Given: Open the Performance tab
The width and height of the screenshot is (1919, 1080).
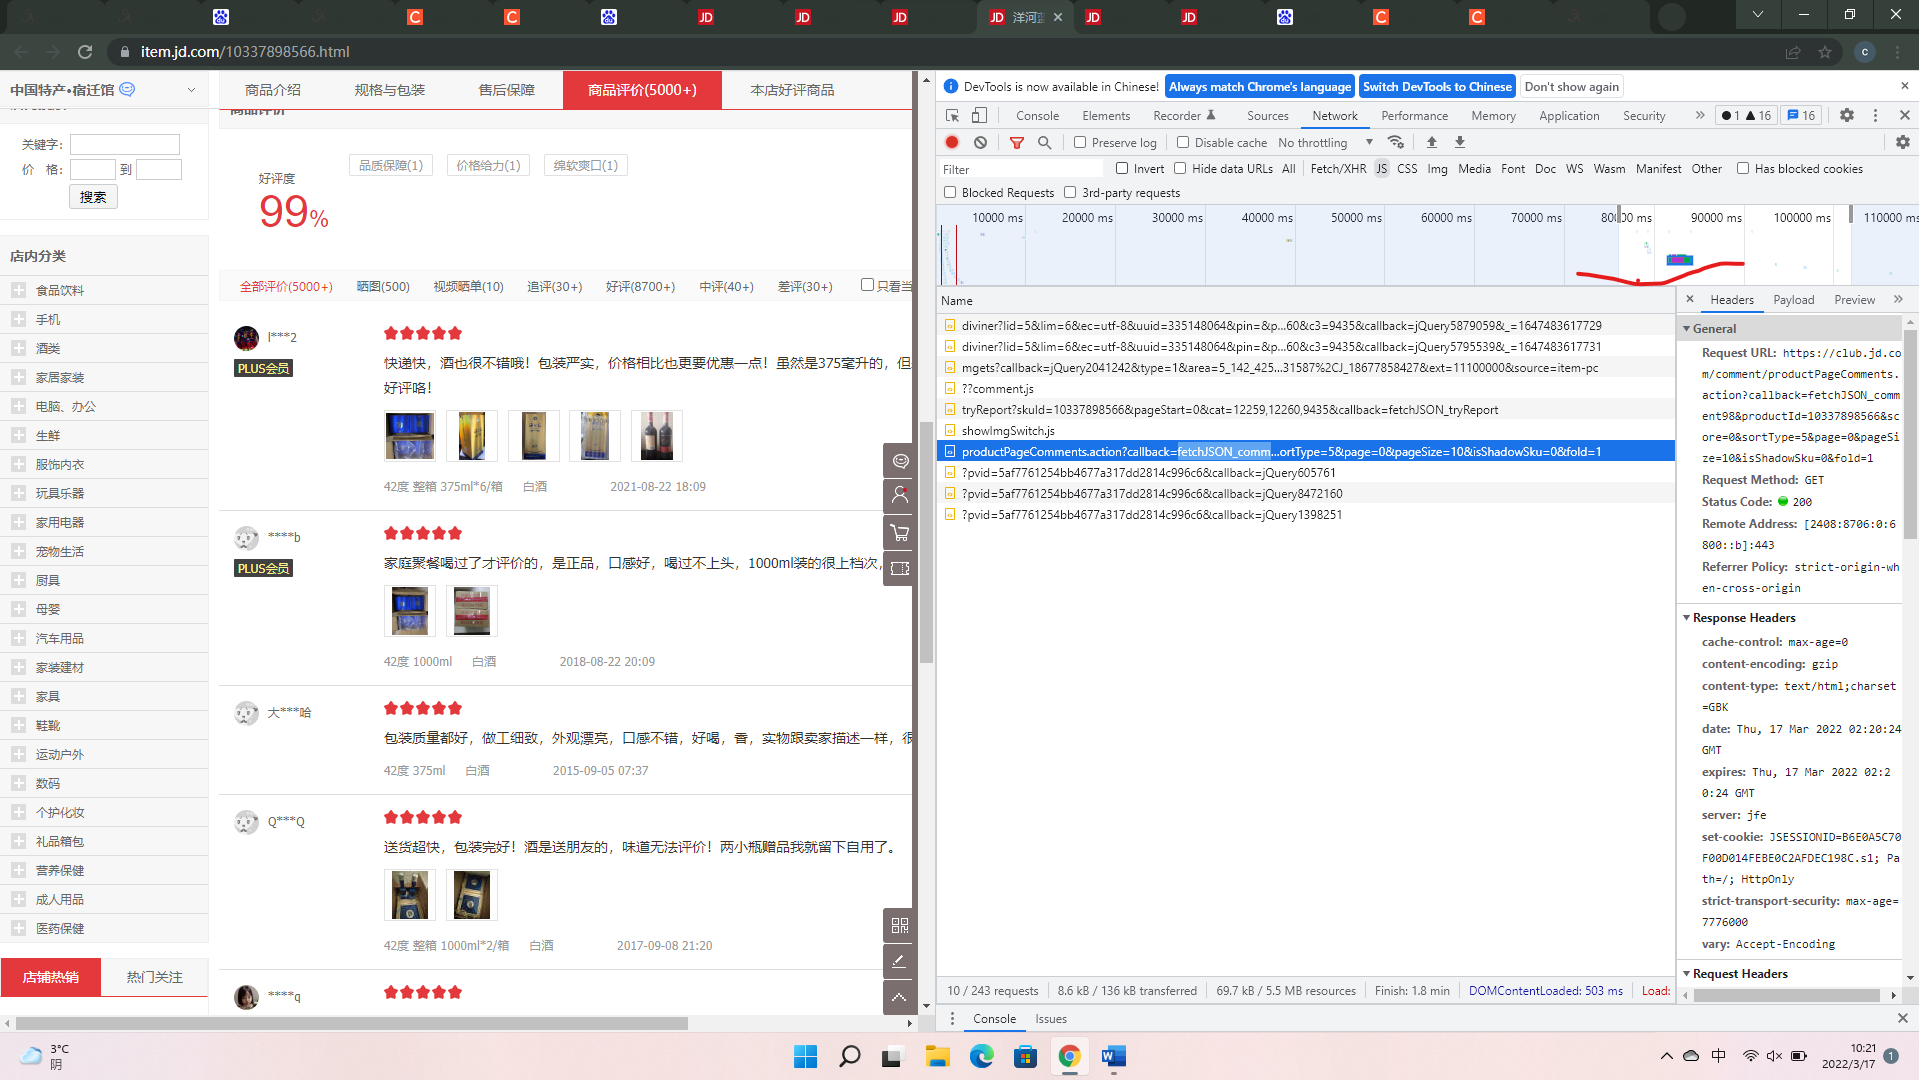Looking at the screenshot, I should point(1414,115).
